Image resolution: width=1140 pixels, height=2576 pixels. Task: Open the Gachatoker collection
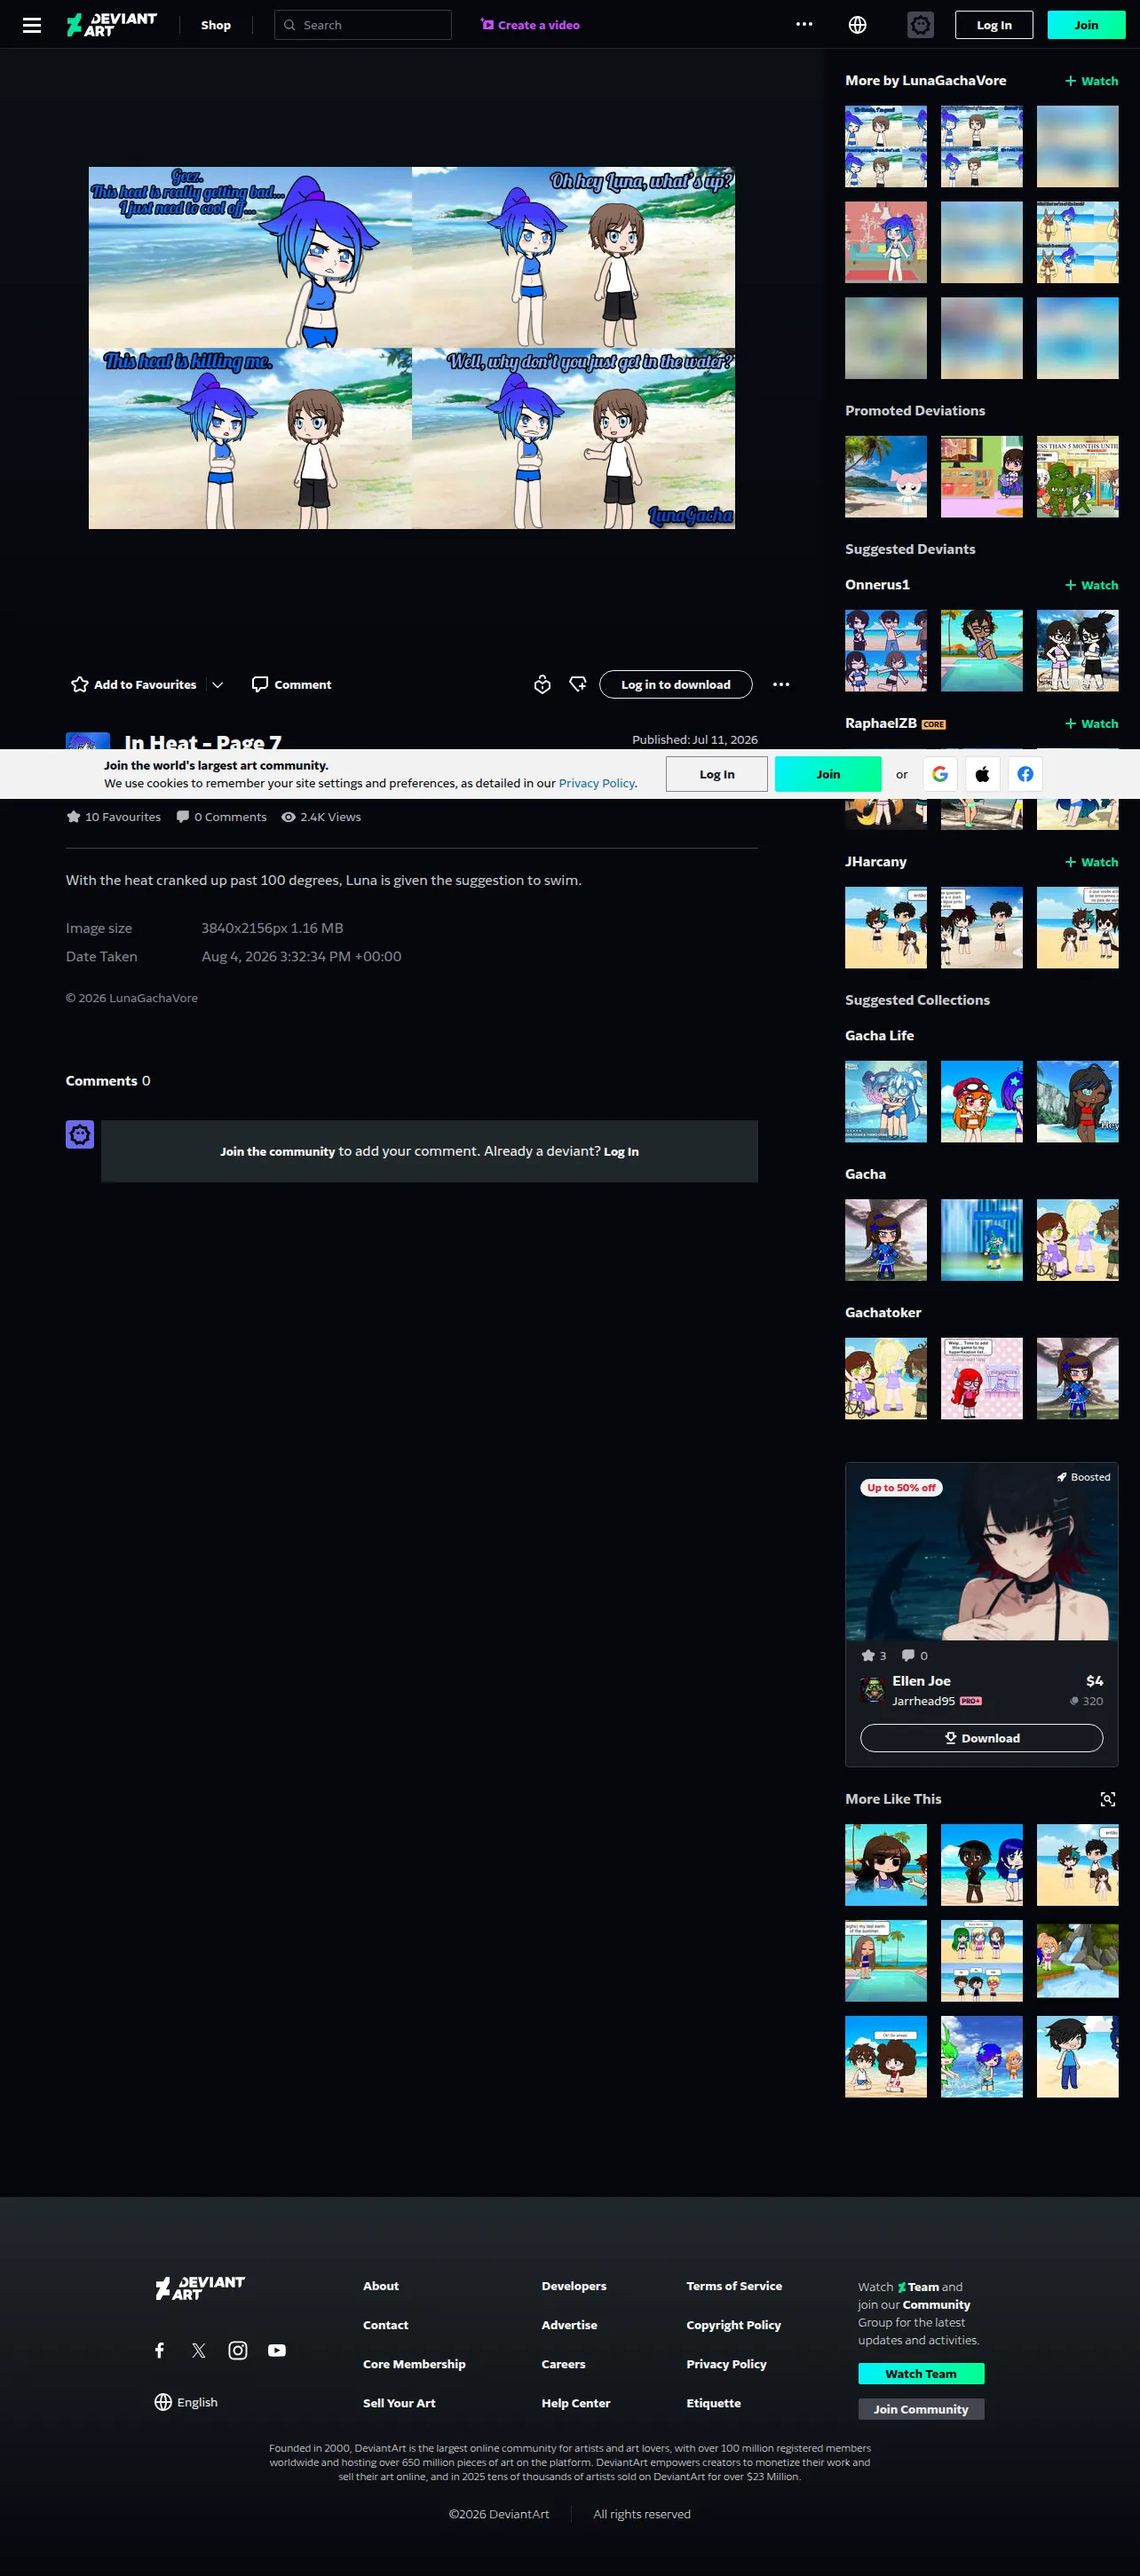(883, 1312)
